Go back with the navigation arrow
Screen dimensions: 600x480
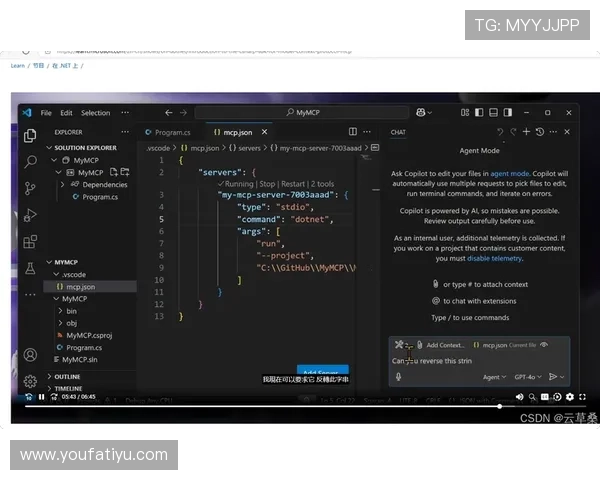tap(169, 113)
